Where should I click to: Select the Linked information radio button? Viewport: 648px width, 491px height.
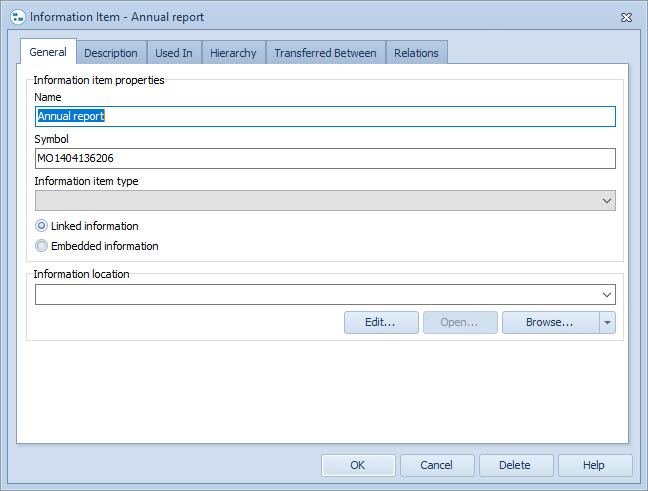point(41,226)
